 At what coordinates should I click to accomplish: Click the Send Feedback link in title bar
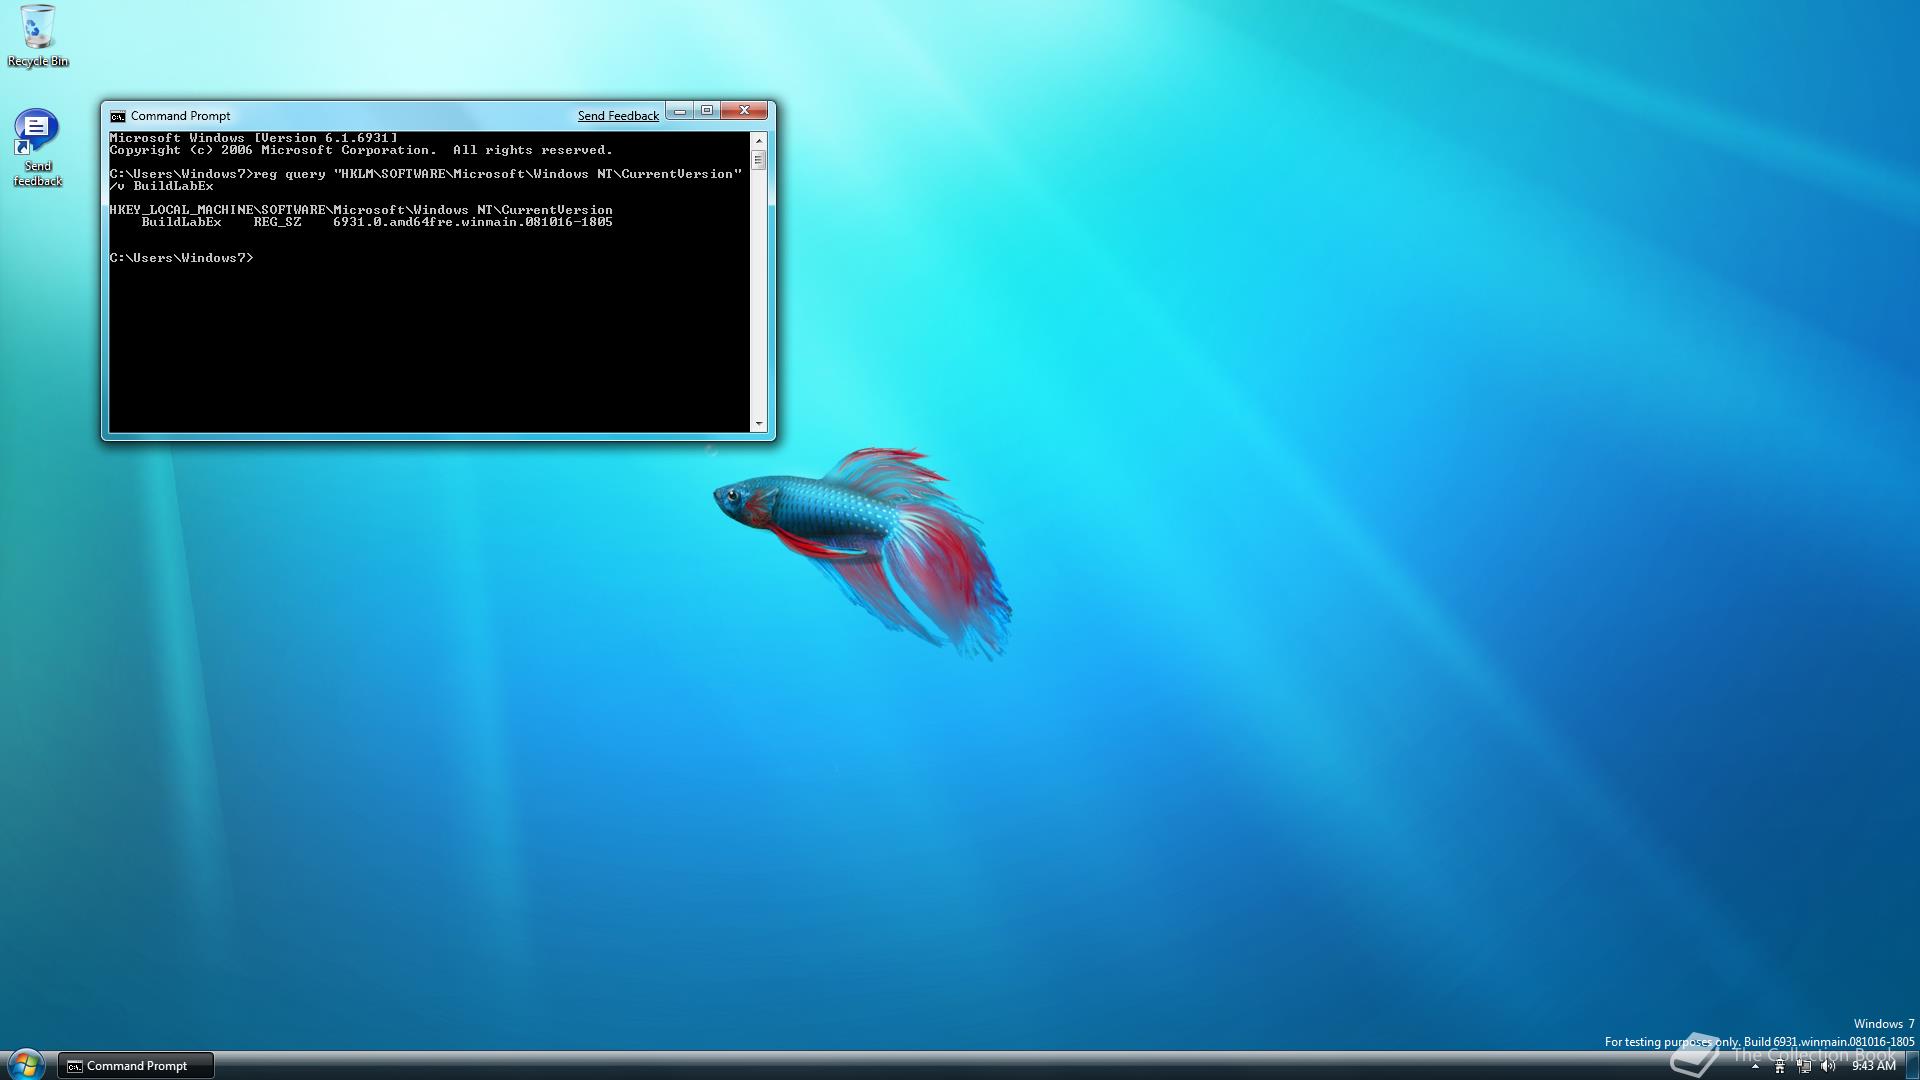618,116
